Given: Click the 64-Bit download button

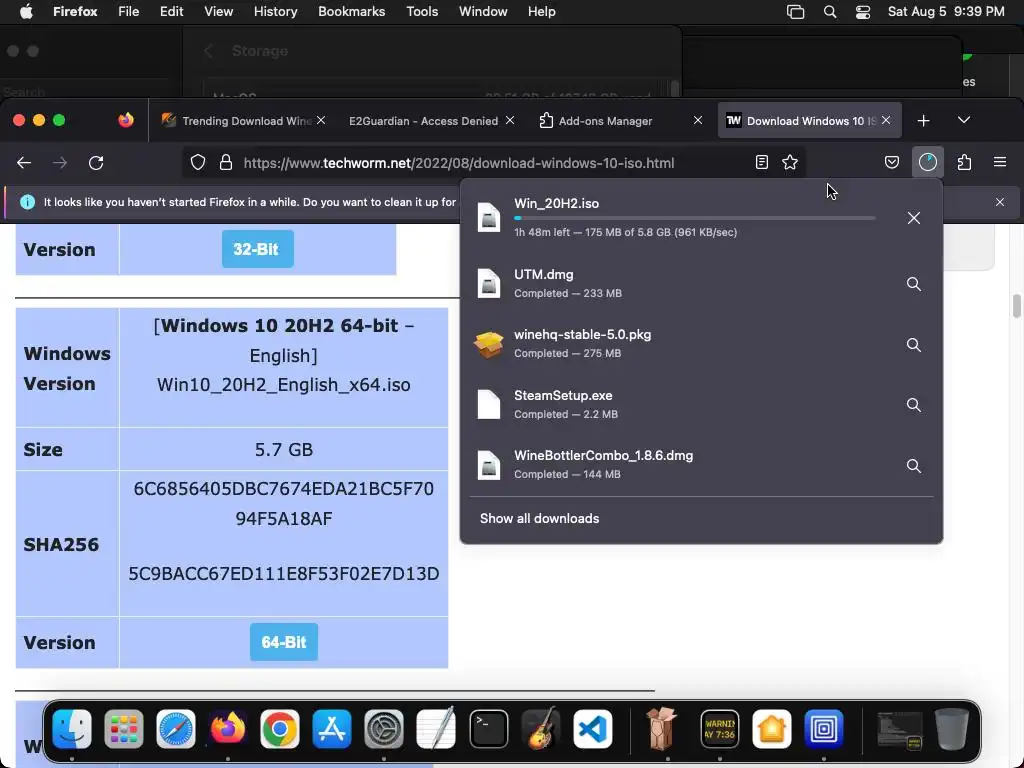Looking at the screenshot, I should pos(283,642).
